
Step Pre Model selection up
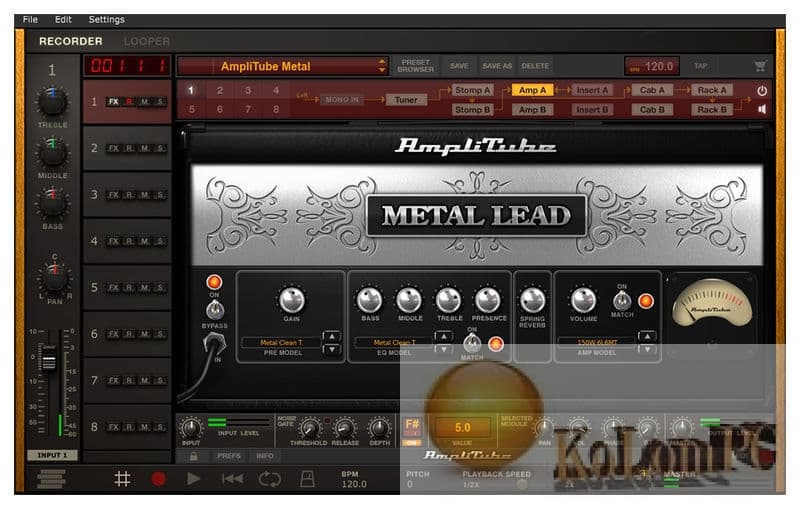332,336
